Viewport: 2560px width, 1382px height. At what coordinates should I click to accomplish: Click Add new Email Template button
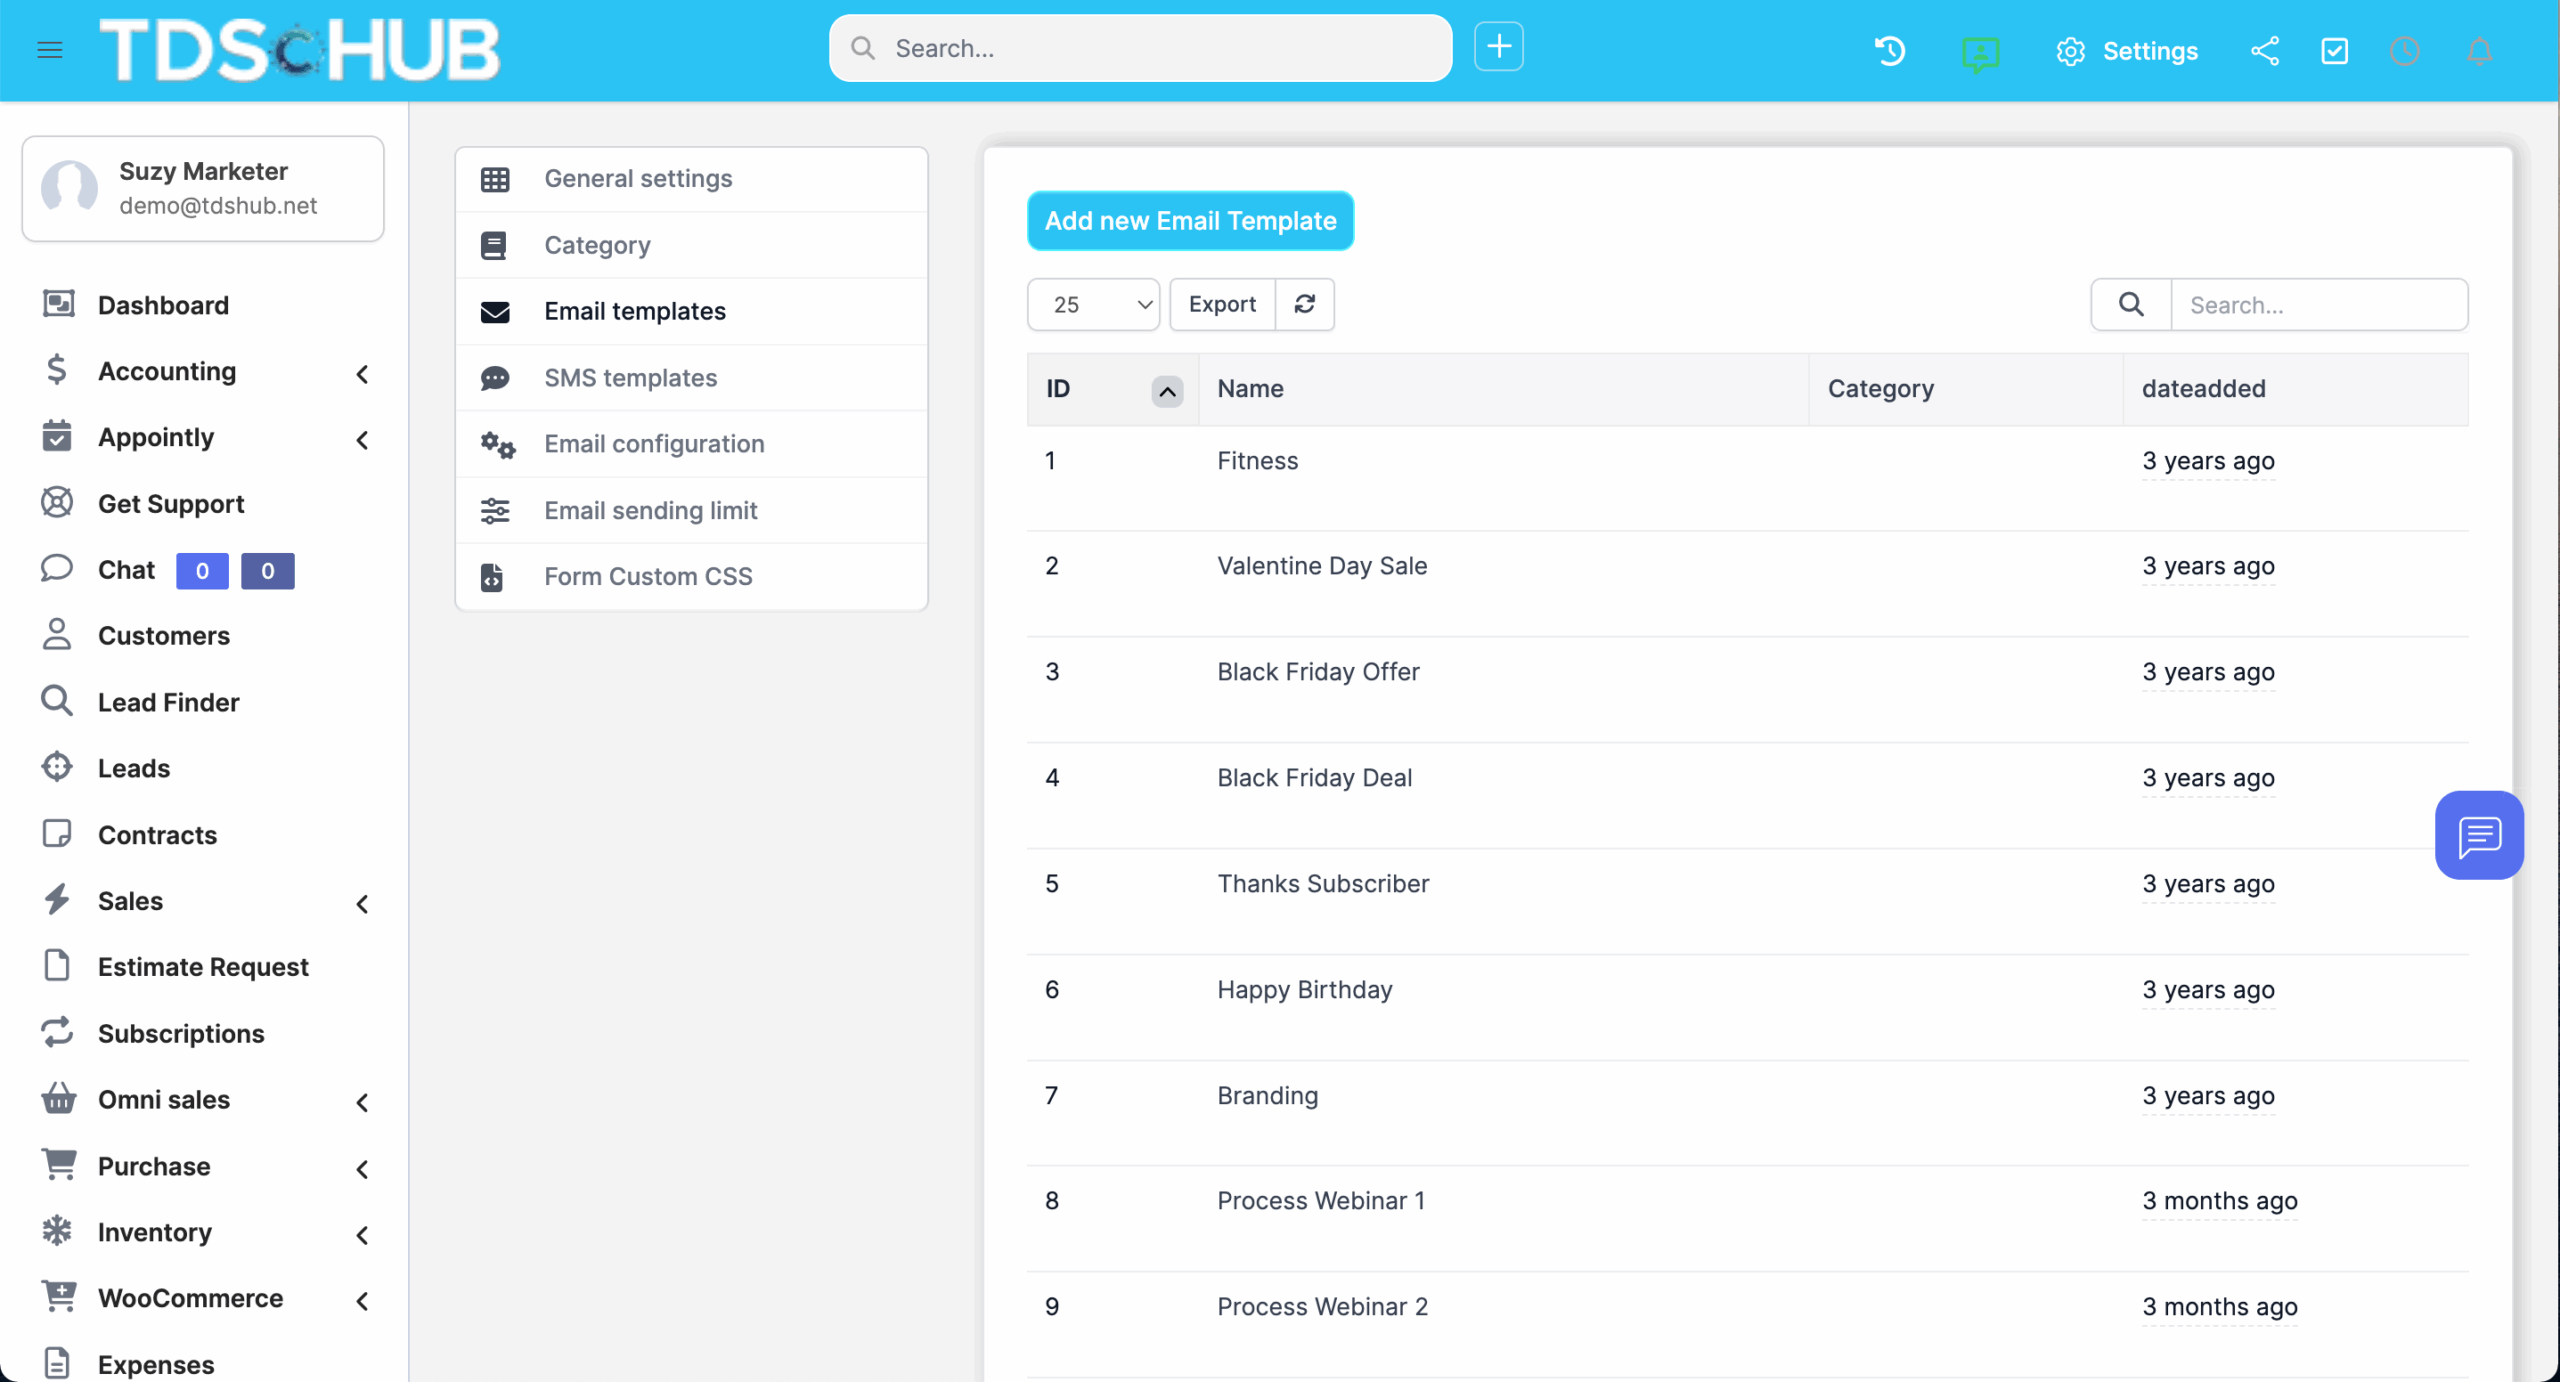(x=1190, y=221)
